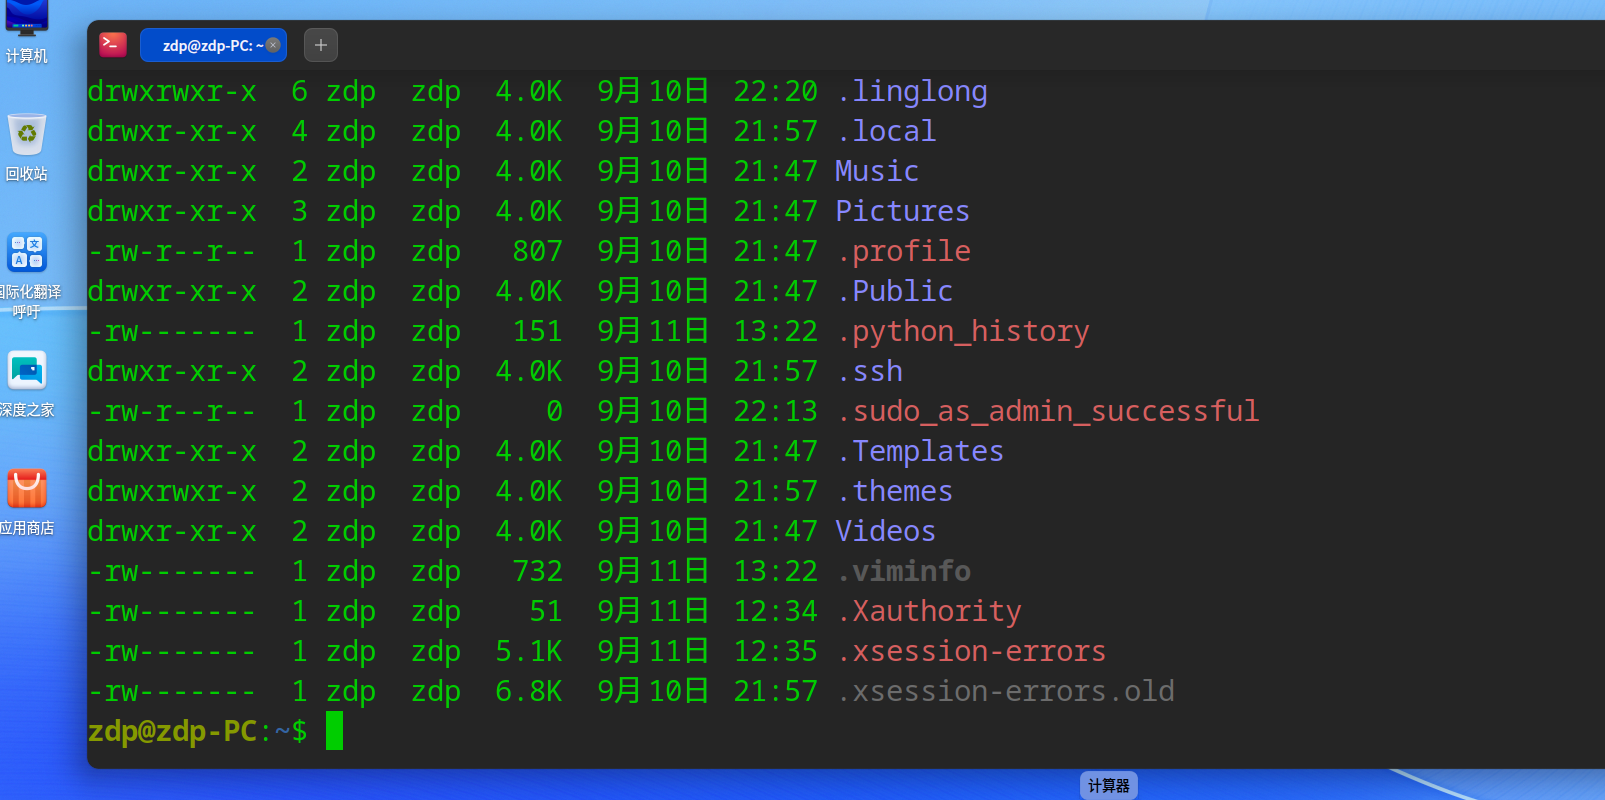Open the Recycle Bin desktop icon
Image resolution: width=1605 pixels, height=800 pixels.
tap(27, 148)
